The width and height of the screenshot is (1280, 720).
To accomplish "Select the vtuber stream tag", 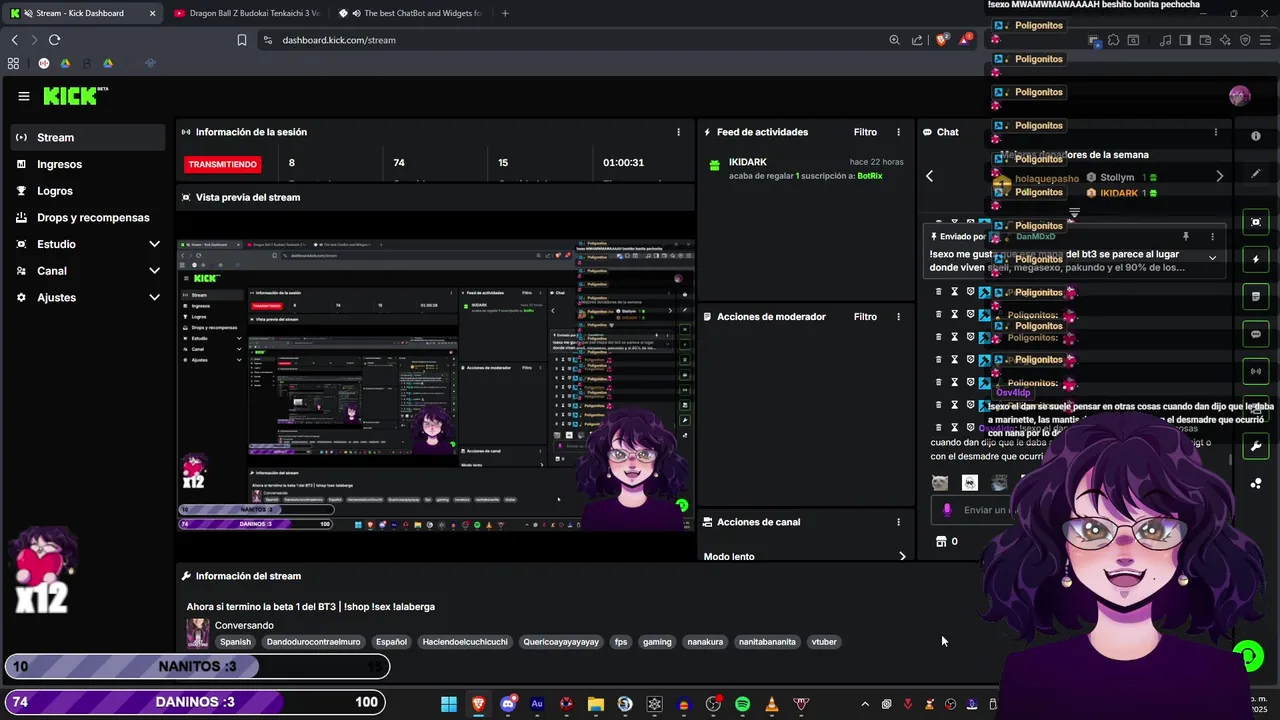I will (x=824, y=642).
